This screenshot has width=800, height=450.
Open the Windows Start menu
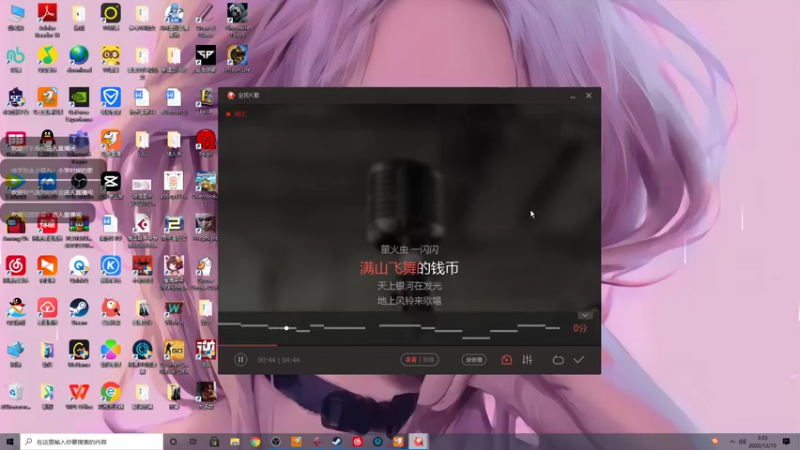pos(10,441)
